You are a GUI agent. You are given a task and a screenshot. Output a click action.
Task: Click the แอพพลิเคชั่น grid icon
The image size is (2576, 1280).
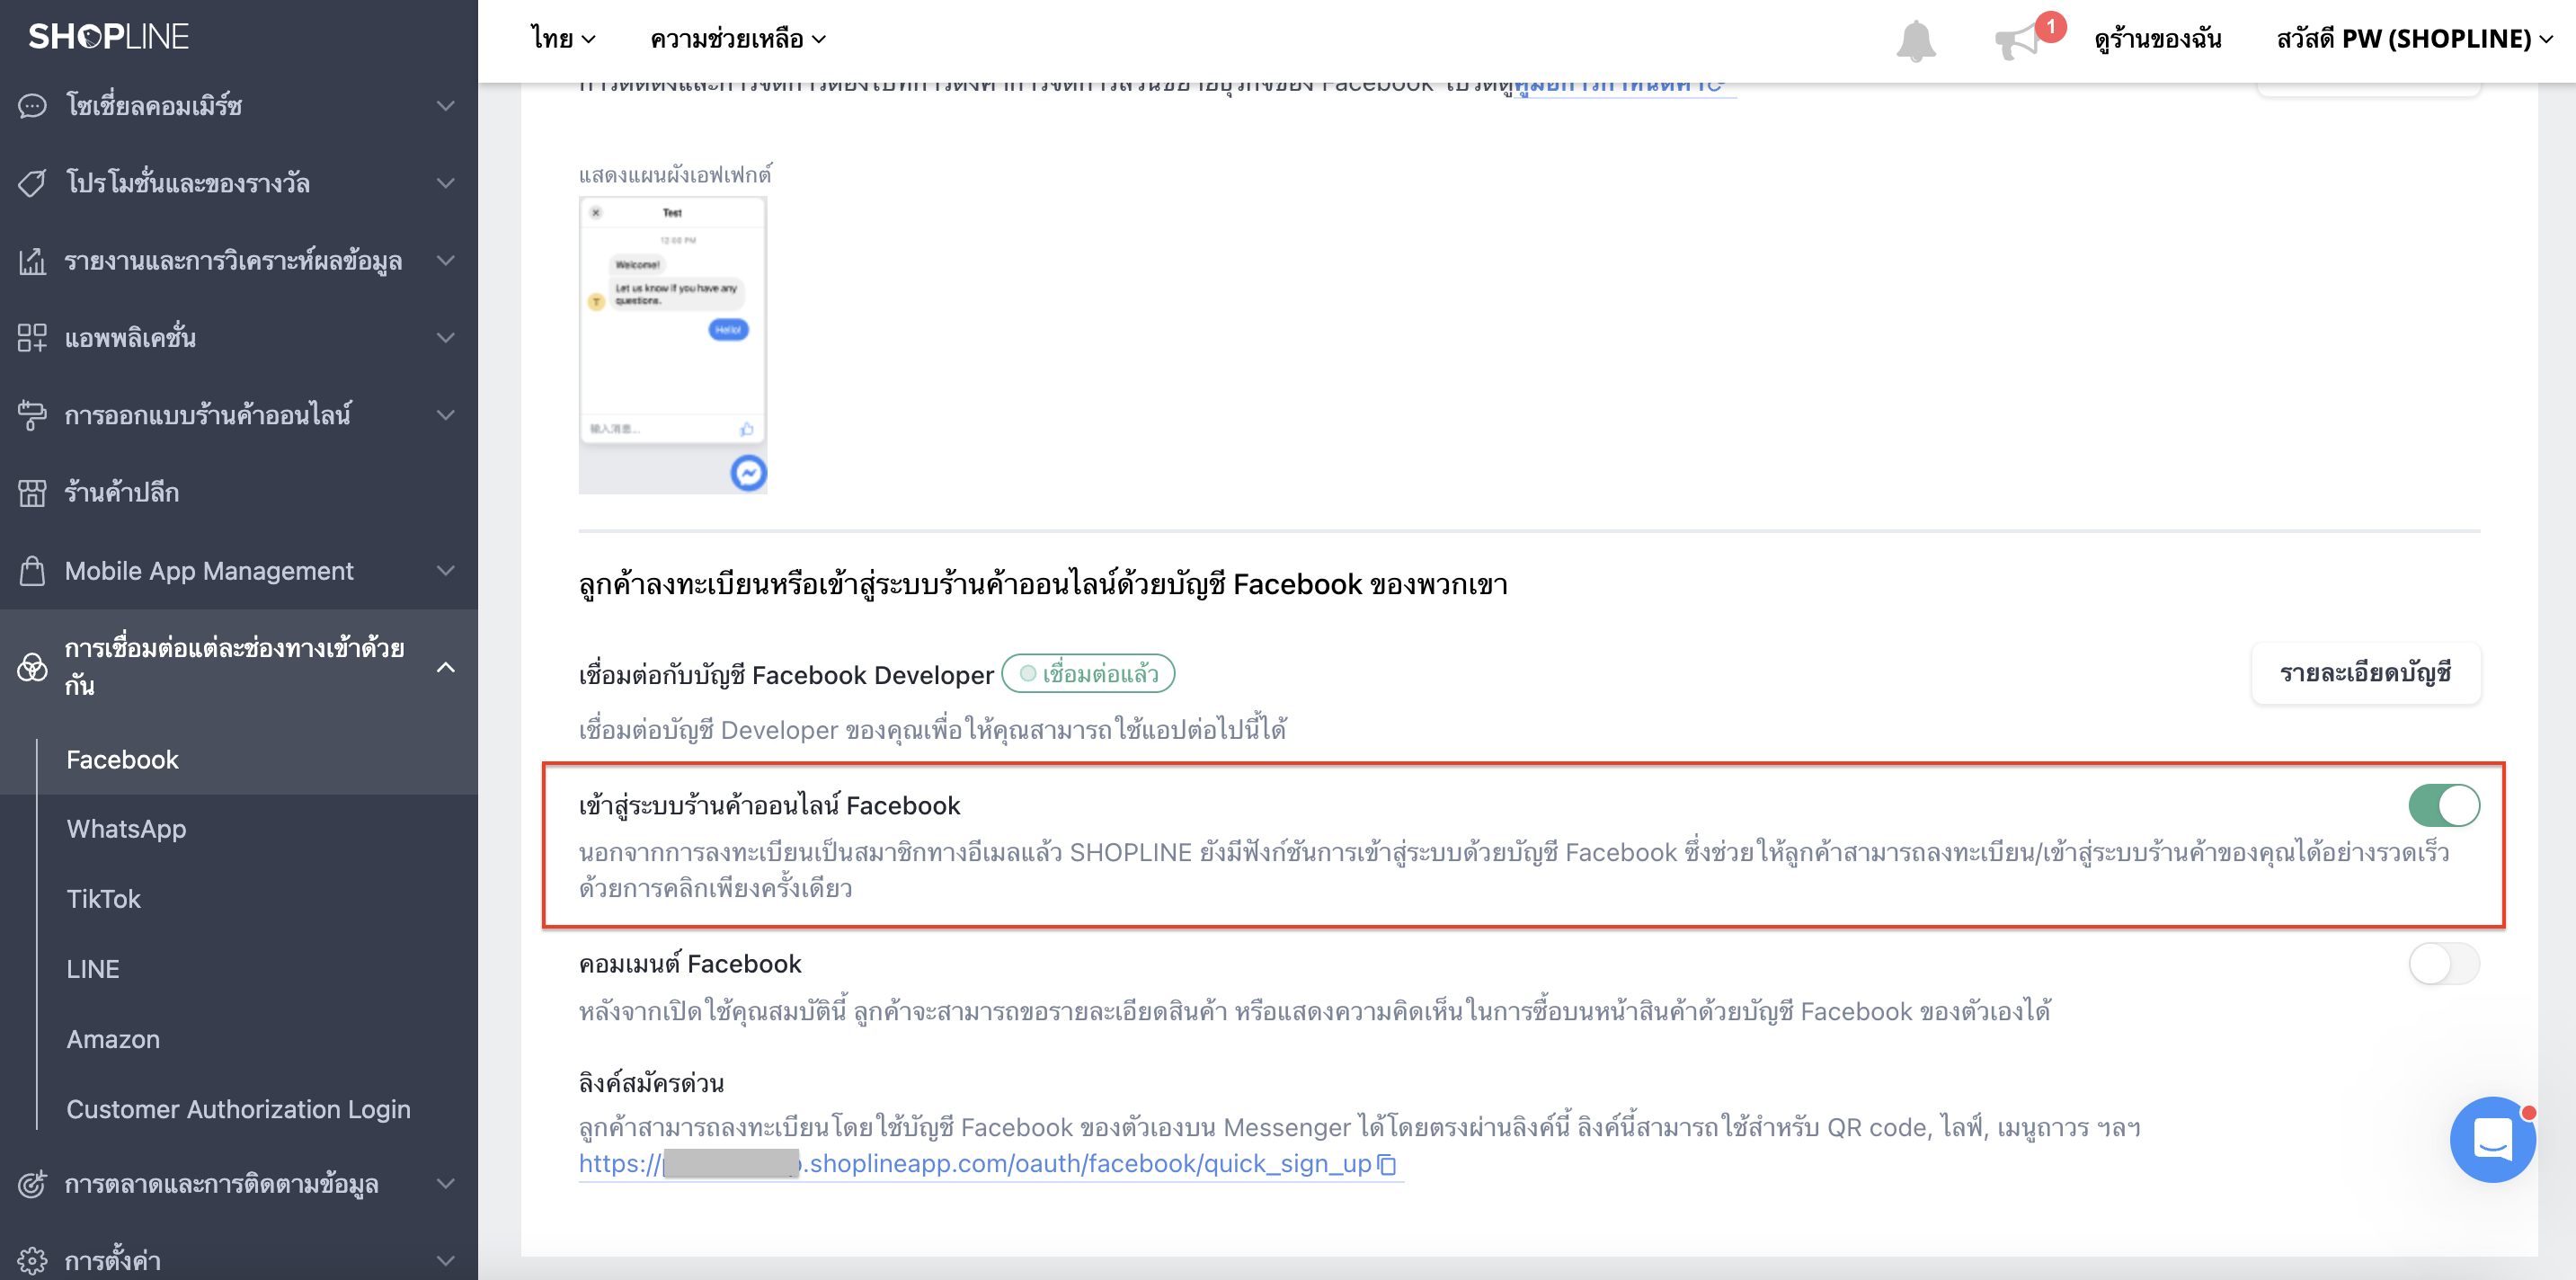pos(32,337)
